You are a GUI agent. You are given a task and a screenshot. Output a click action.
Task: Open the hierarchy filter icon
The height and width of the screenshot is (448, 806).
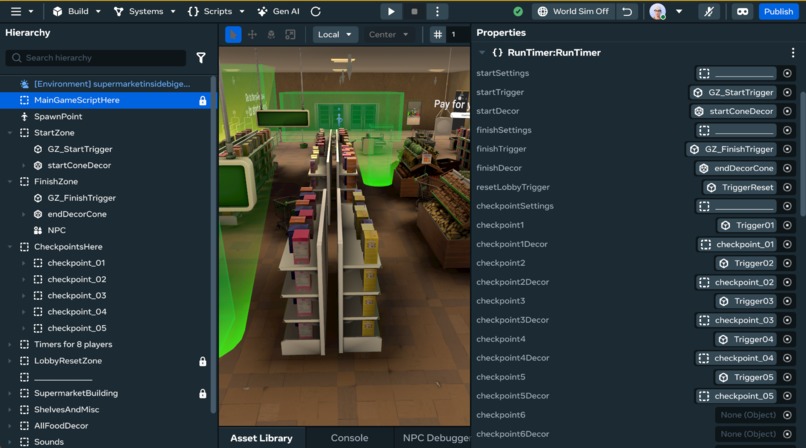pos(201,58)
